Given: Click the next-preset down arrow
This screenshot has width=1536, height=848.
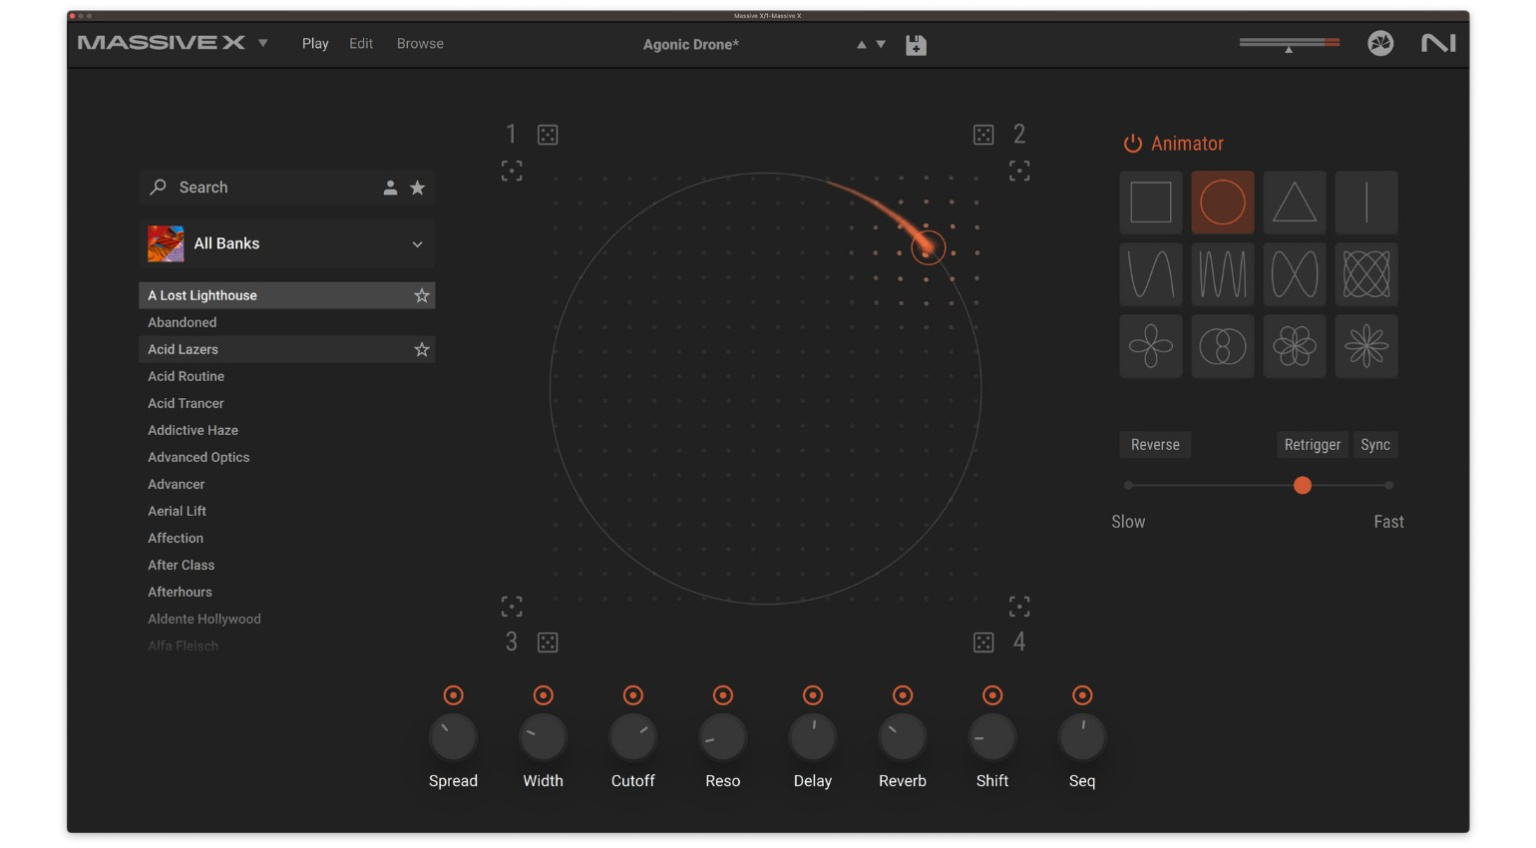Looking at the screenshot, I should (878, 44).
